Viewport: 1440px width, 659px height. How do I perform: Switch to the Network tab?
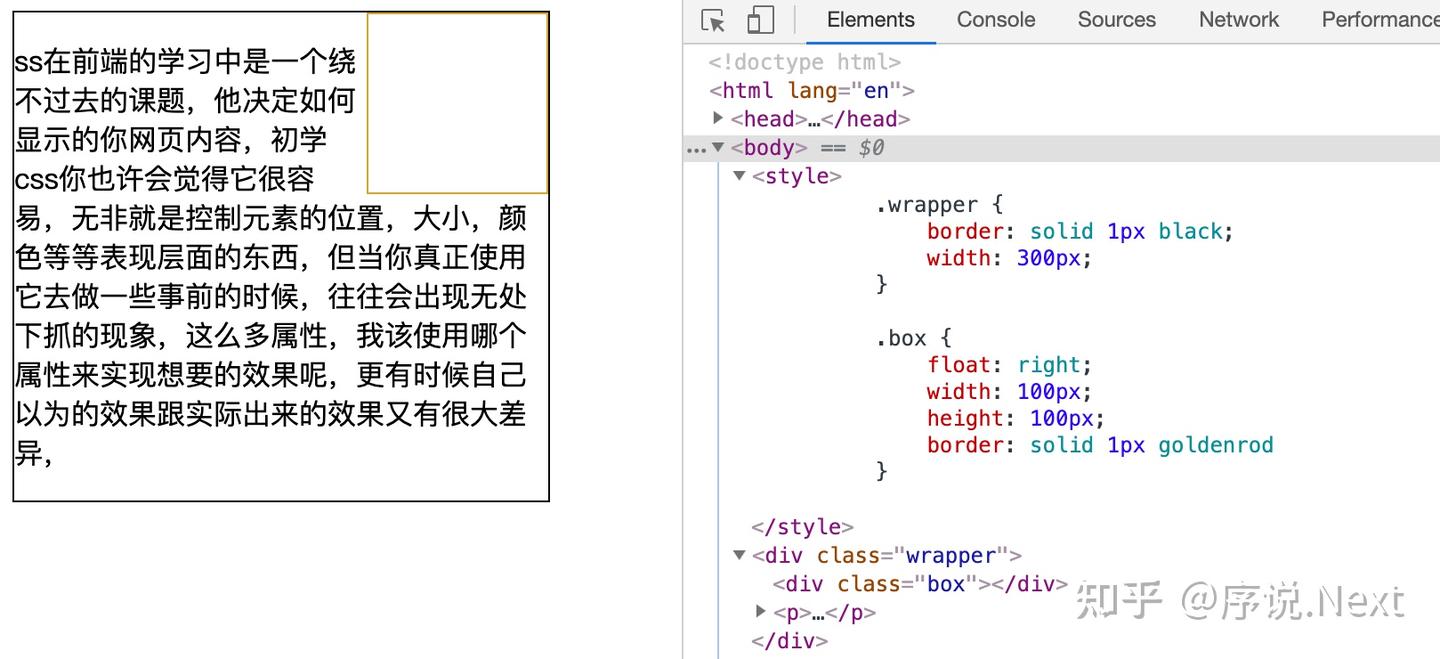coord(1238,19)
